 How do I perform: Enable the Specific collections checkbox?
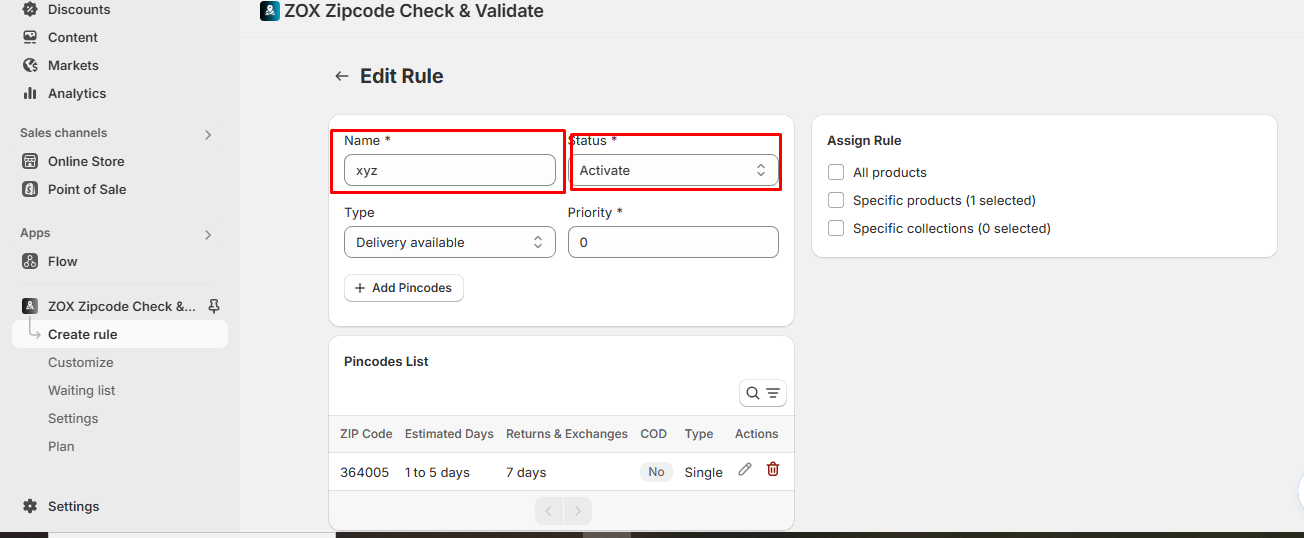coord(836,228)
